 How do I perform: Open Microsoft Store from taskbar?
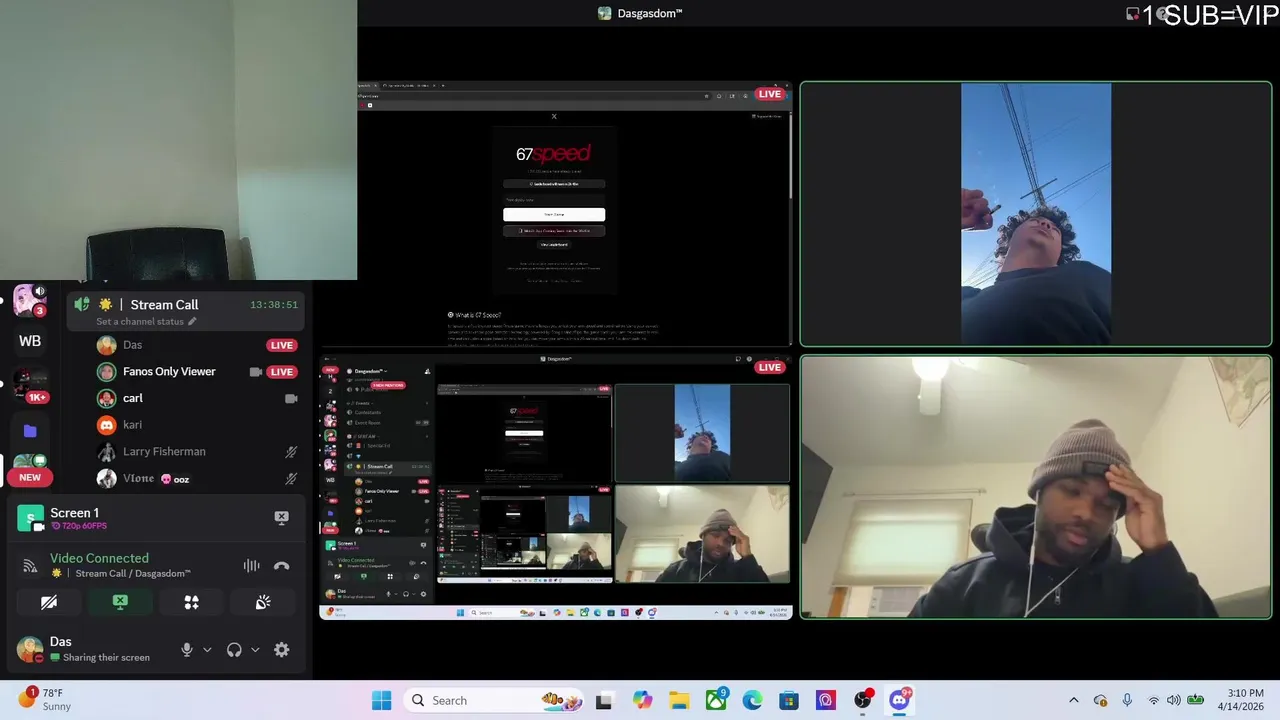(789, 701)
